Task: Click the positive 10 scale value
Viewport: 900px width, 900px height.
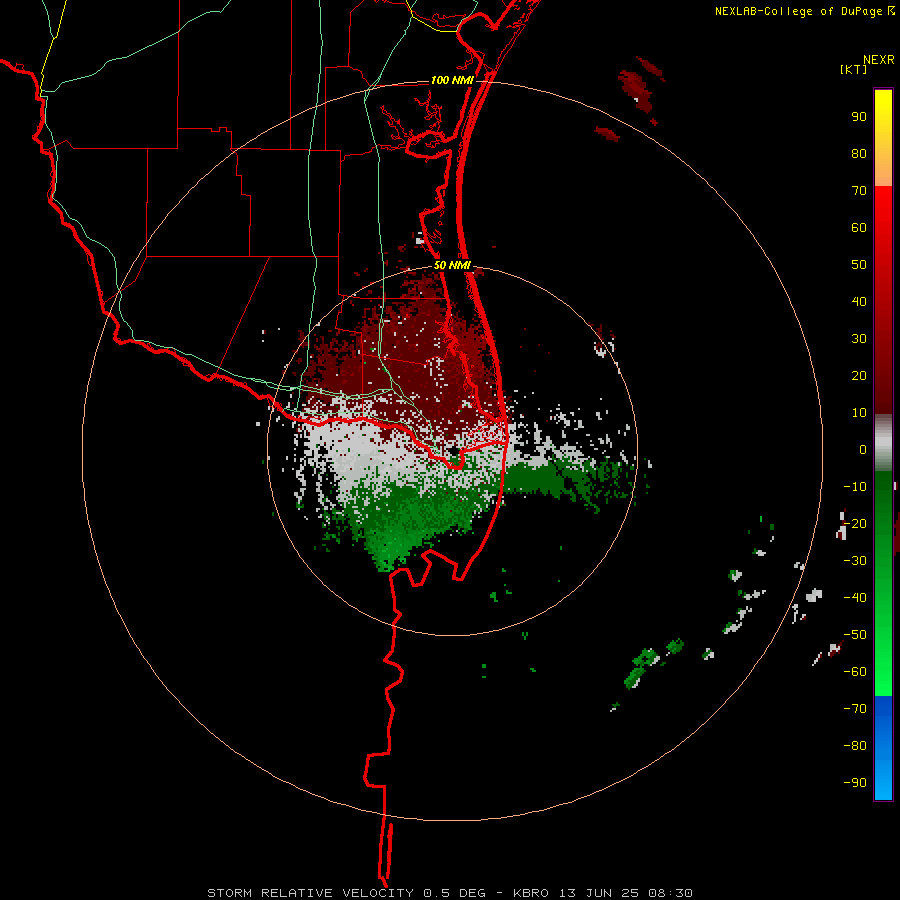Action: pyautogui.click(x=859, y=413)
